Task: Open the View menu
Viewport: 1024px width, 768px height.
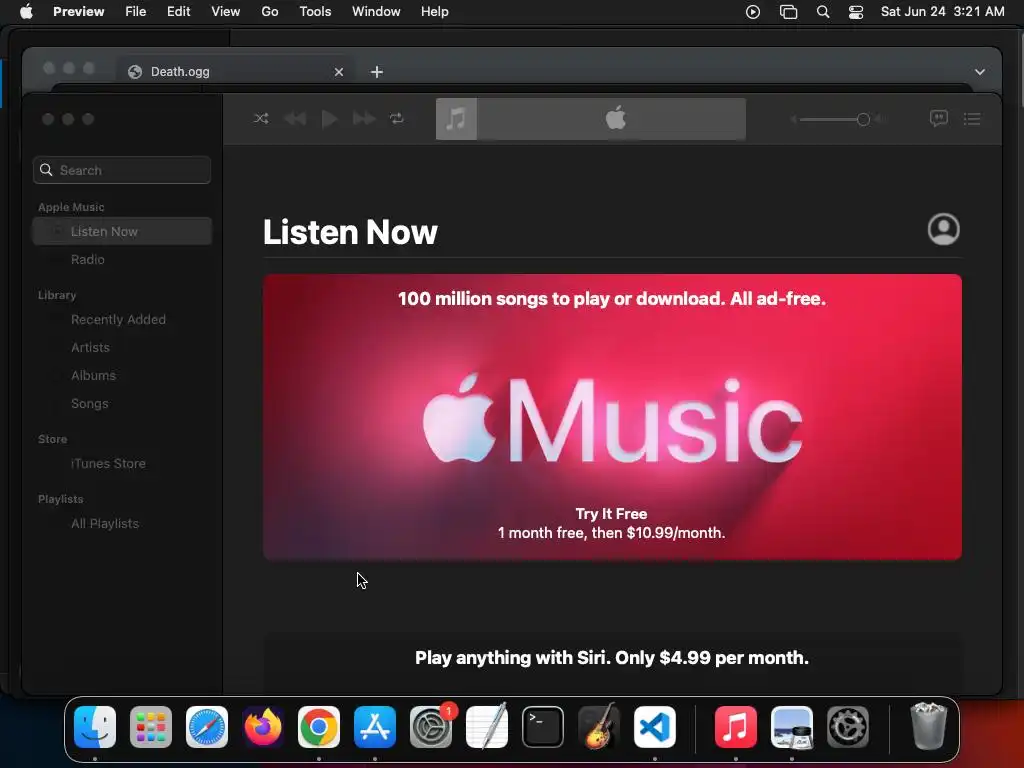Action: pyautogui.click(x=225, y=12)
